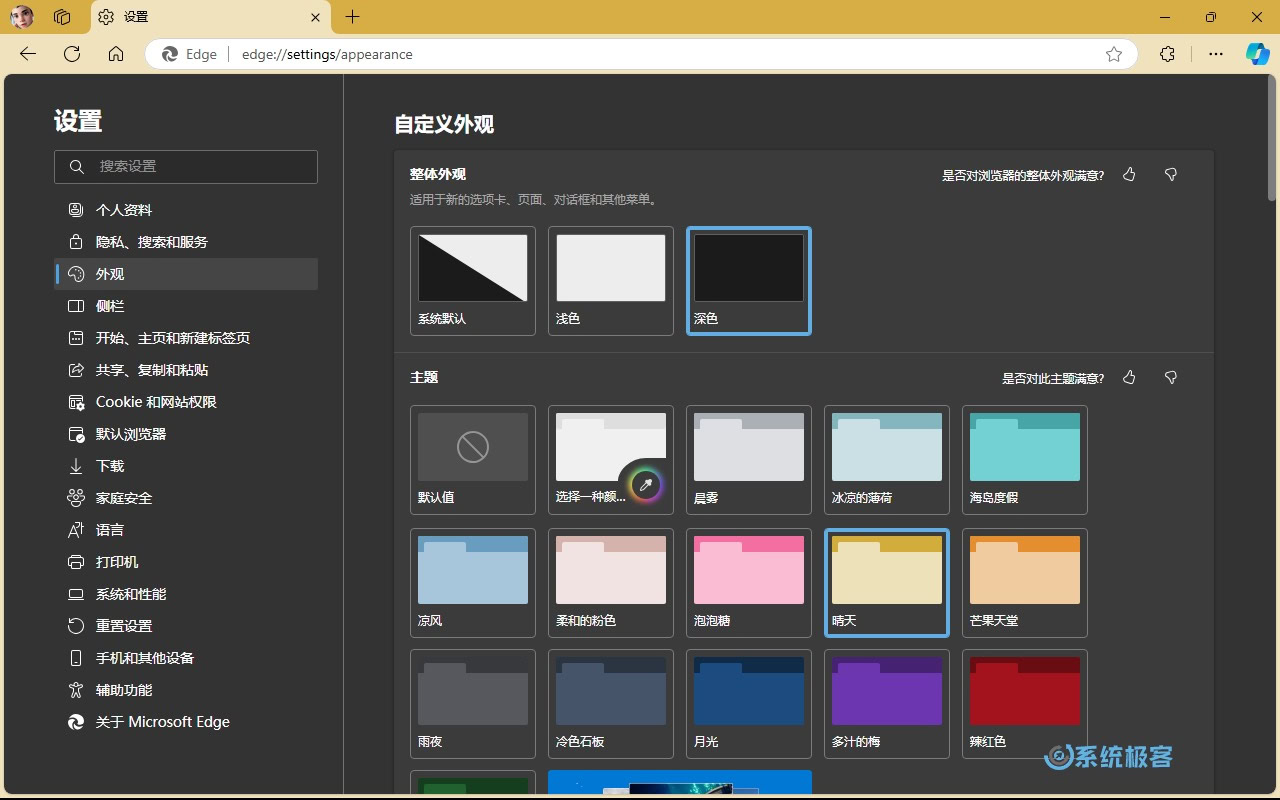Viewport: 1280px width, 800px height.
Task: Open 共享、复制和粘贴 settings
Action: [186, 370]
